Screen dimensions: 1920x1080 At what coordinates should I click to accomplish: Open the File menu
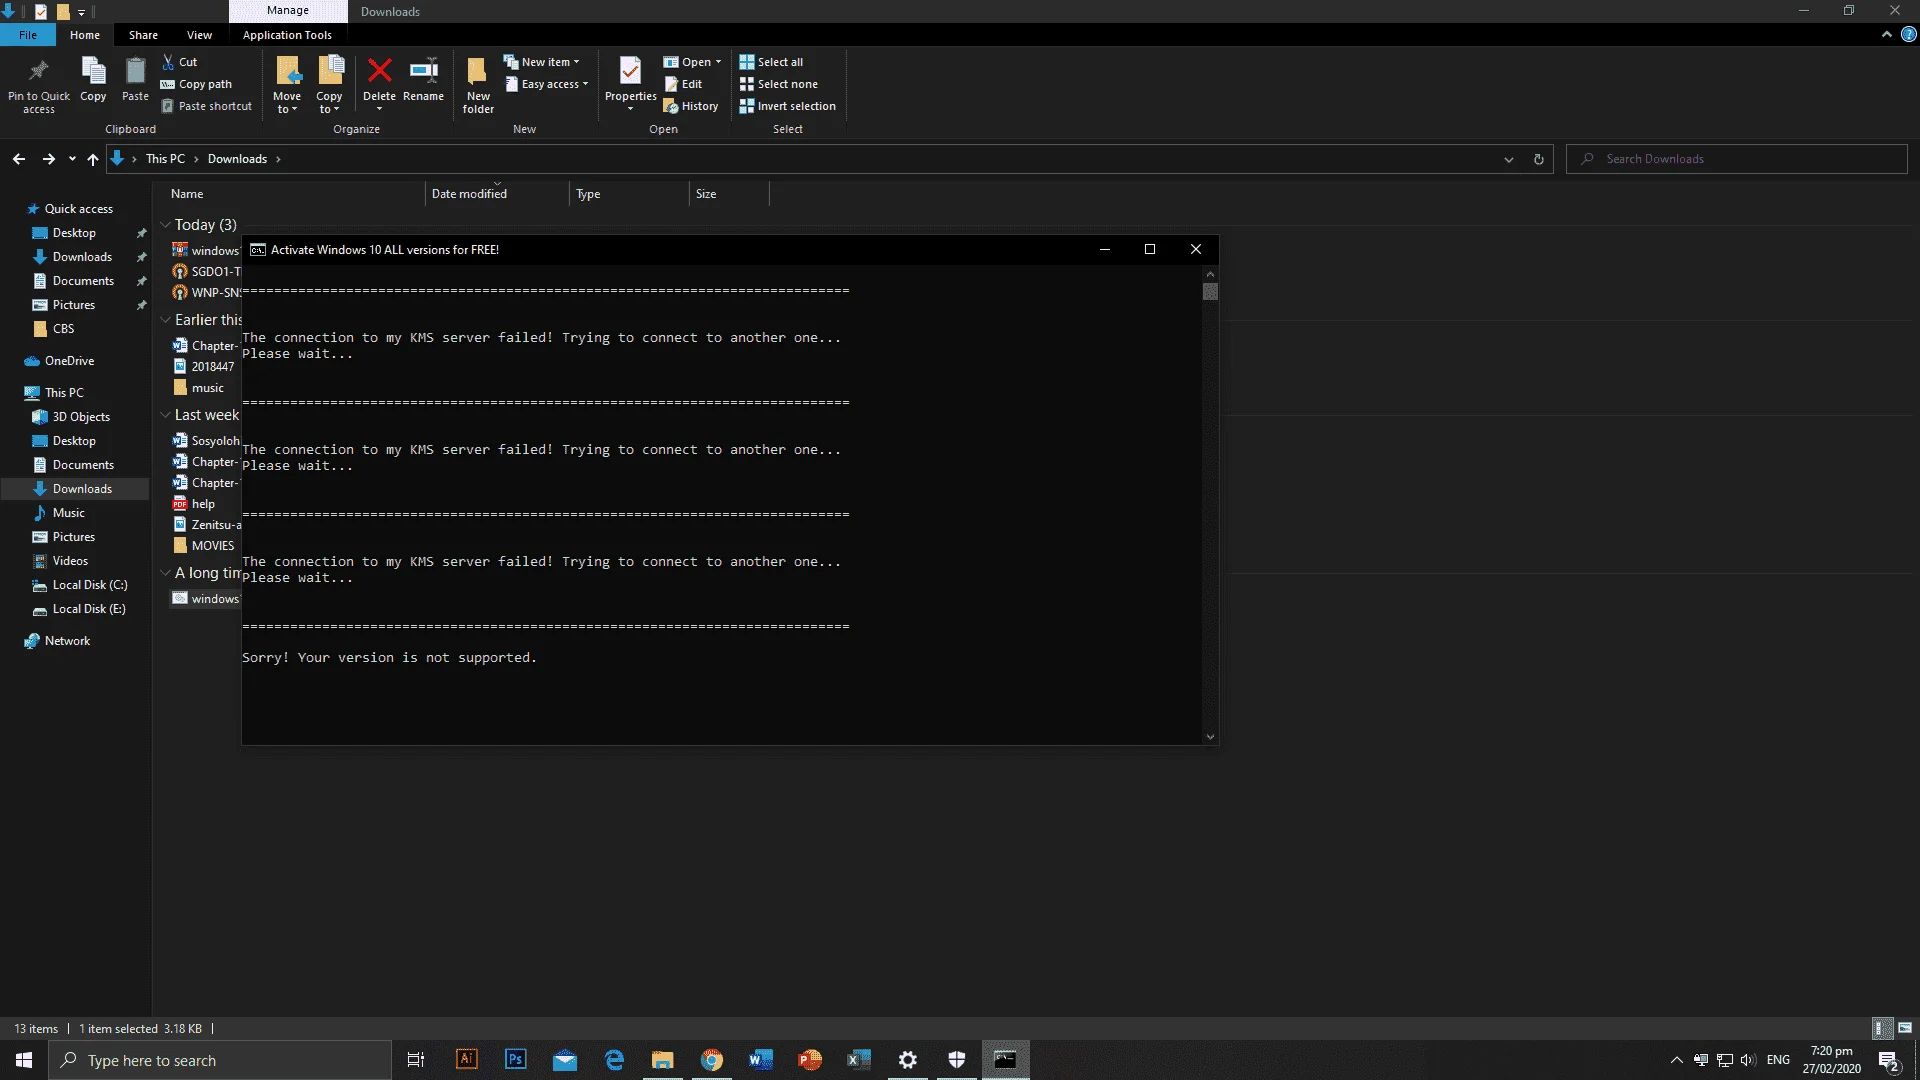(x=28, y=35)
